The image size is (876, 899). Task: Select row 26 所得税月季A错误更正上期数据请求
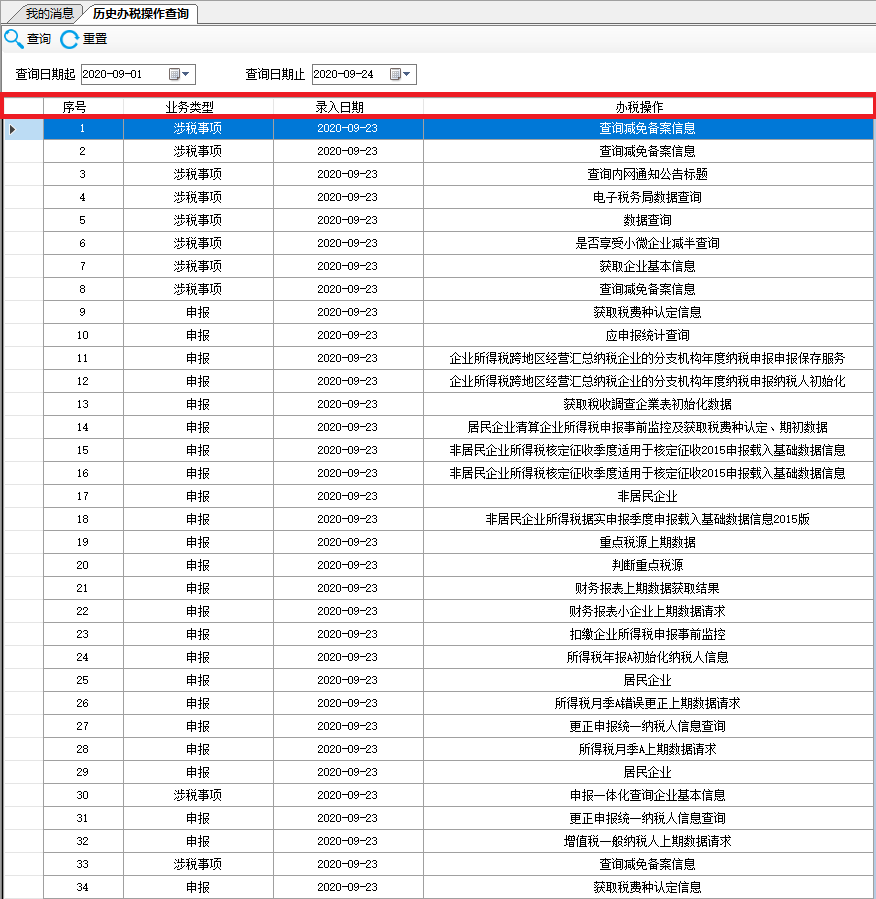click(648, 703)
